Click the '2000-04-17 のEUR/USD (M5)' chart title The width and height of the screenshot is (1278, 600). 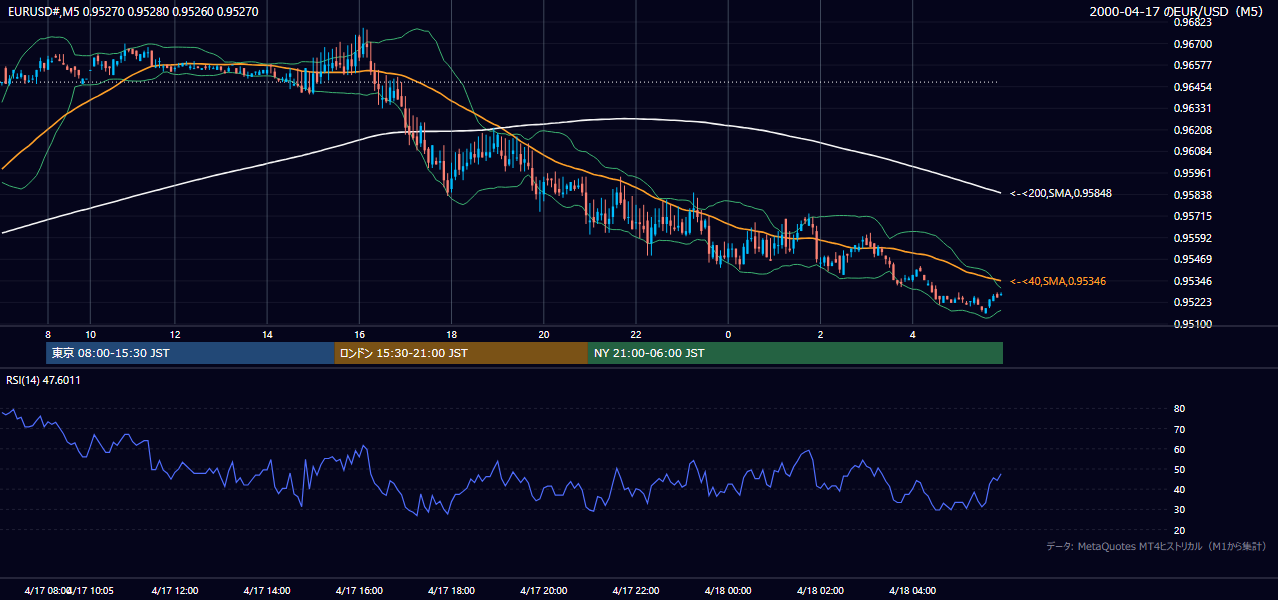coord(1178,12)
